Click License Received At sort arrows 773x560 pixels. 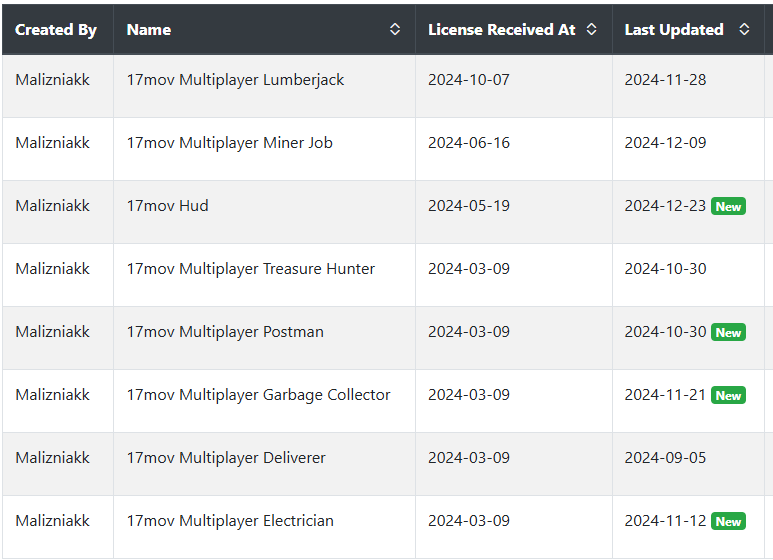[x=592, y=29]
